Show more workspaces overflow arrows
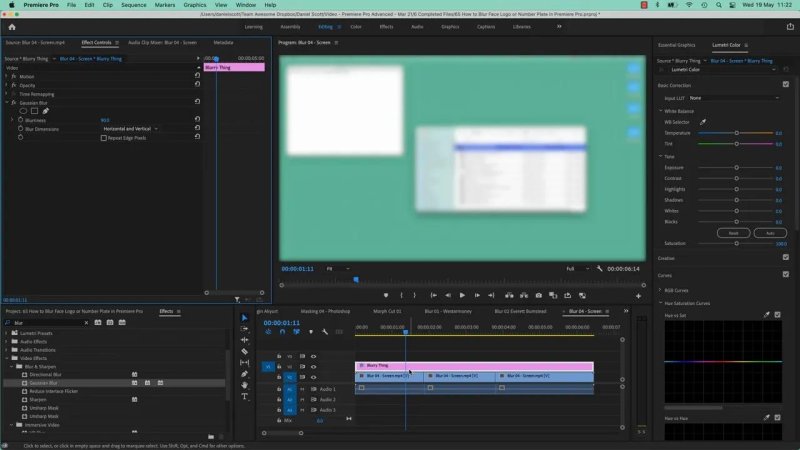The width and height of the screenshot is (800, 450). point(559,27)
